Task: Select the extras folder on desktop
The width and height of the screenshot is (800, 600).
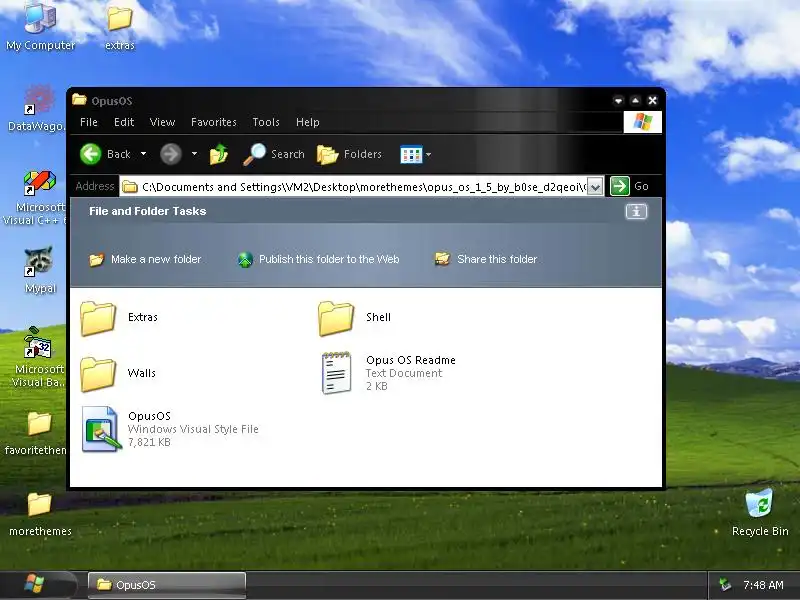Action: pyautogui.click(x=120, y=18)
